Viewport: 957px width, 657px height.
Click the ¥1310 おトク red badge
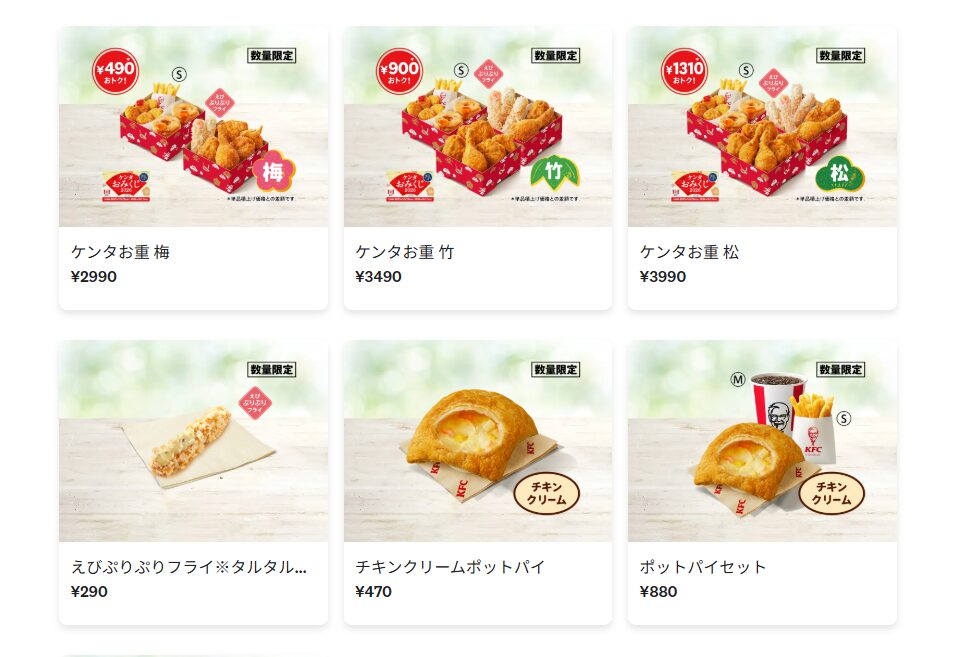click(684, 71)
